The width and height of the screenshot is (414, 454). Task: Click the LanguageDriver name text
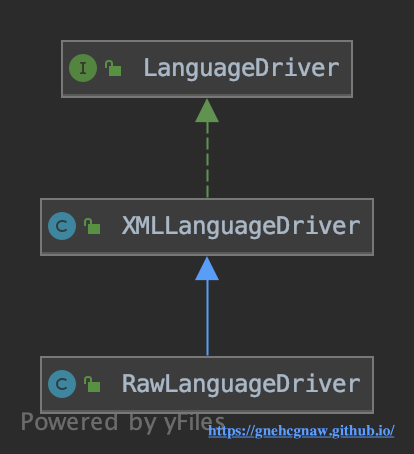[241, 69]
